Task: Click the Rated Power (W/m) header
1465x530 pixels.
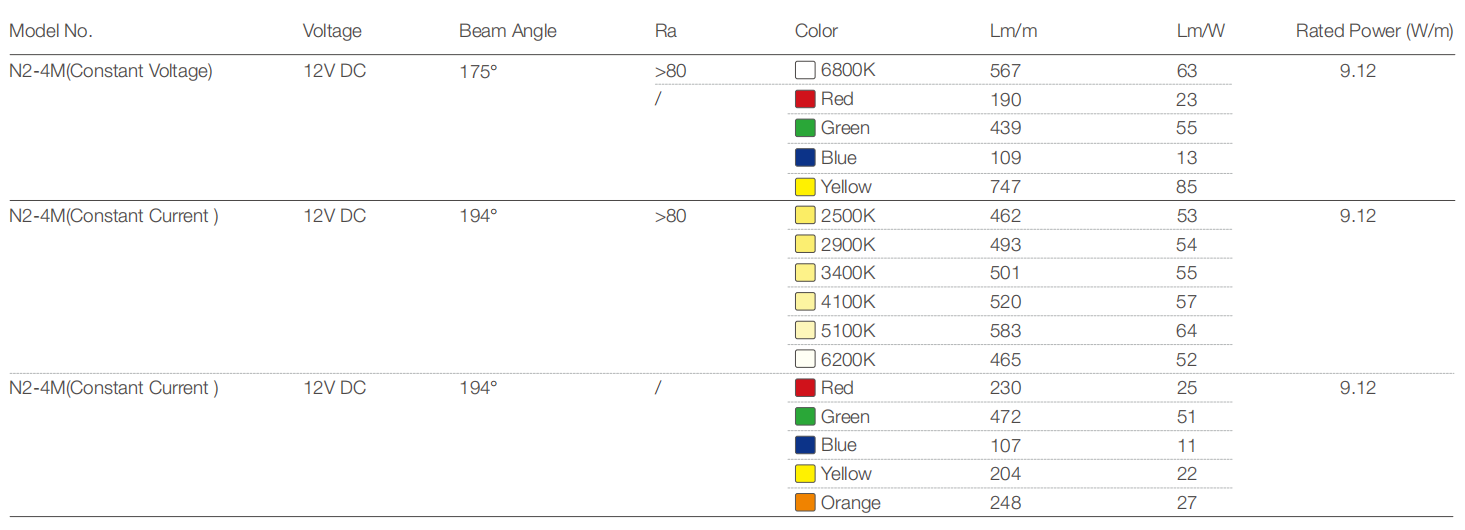Action: (x=1374, y=31)
